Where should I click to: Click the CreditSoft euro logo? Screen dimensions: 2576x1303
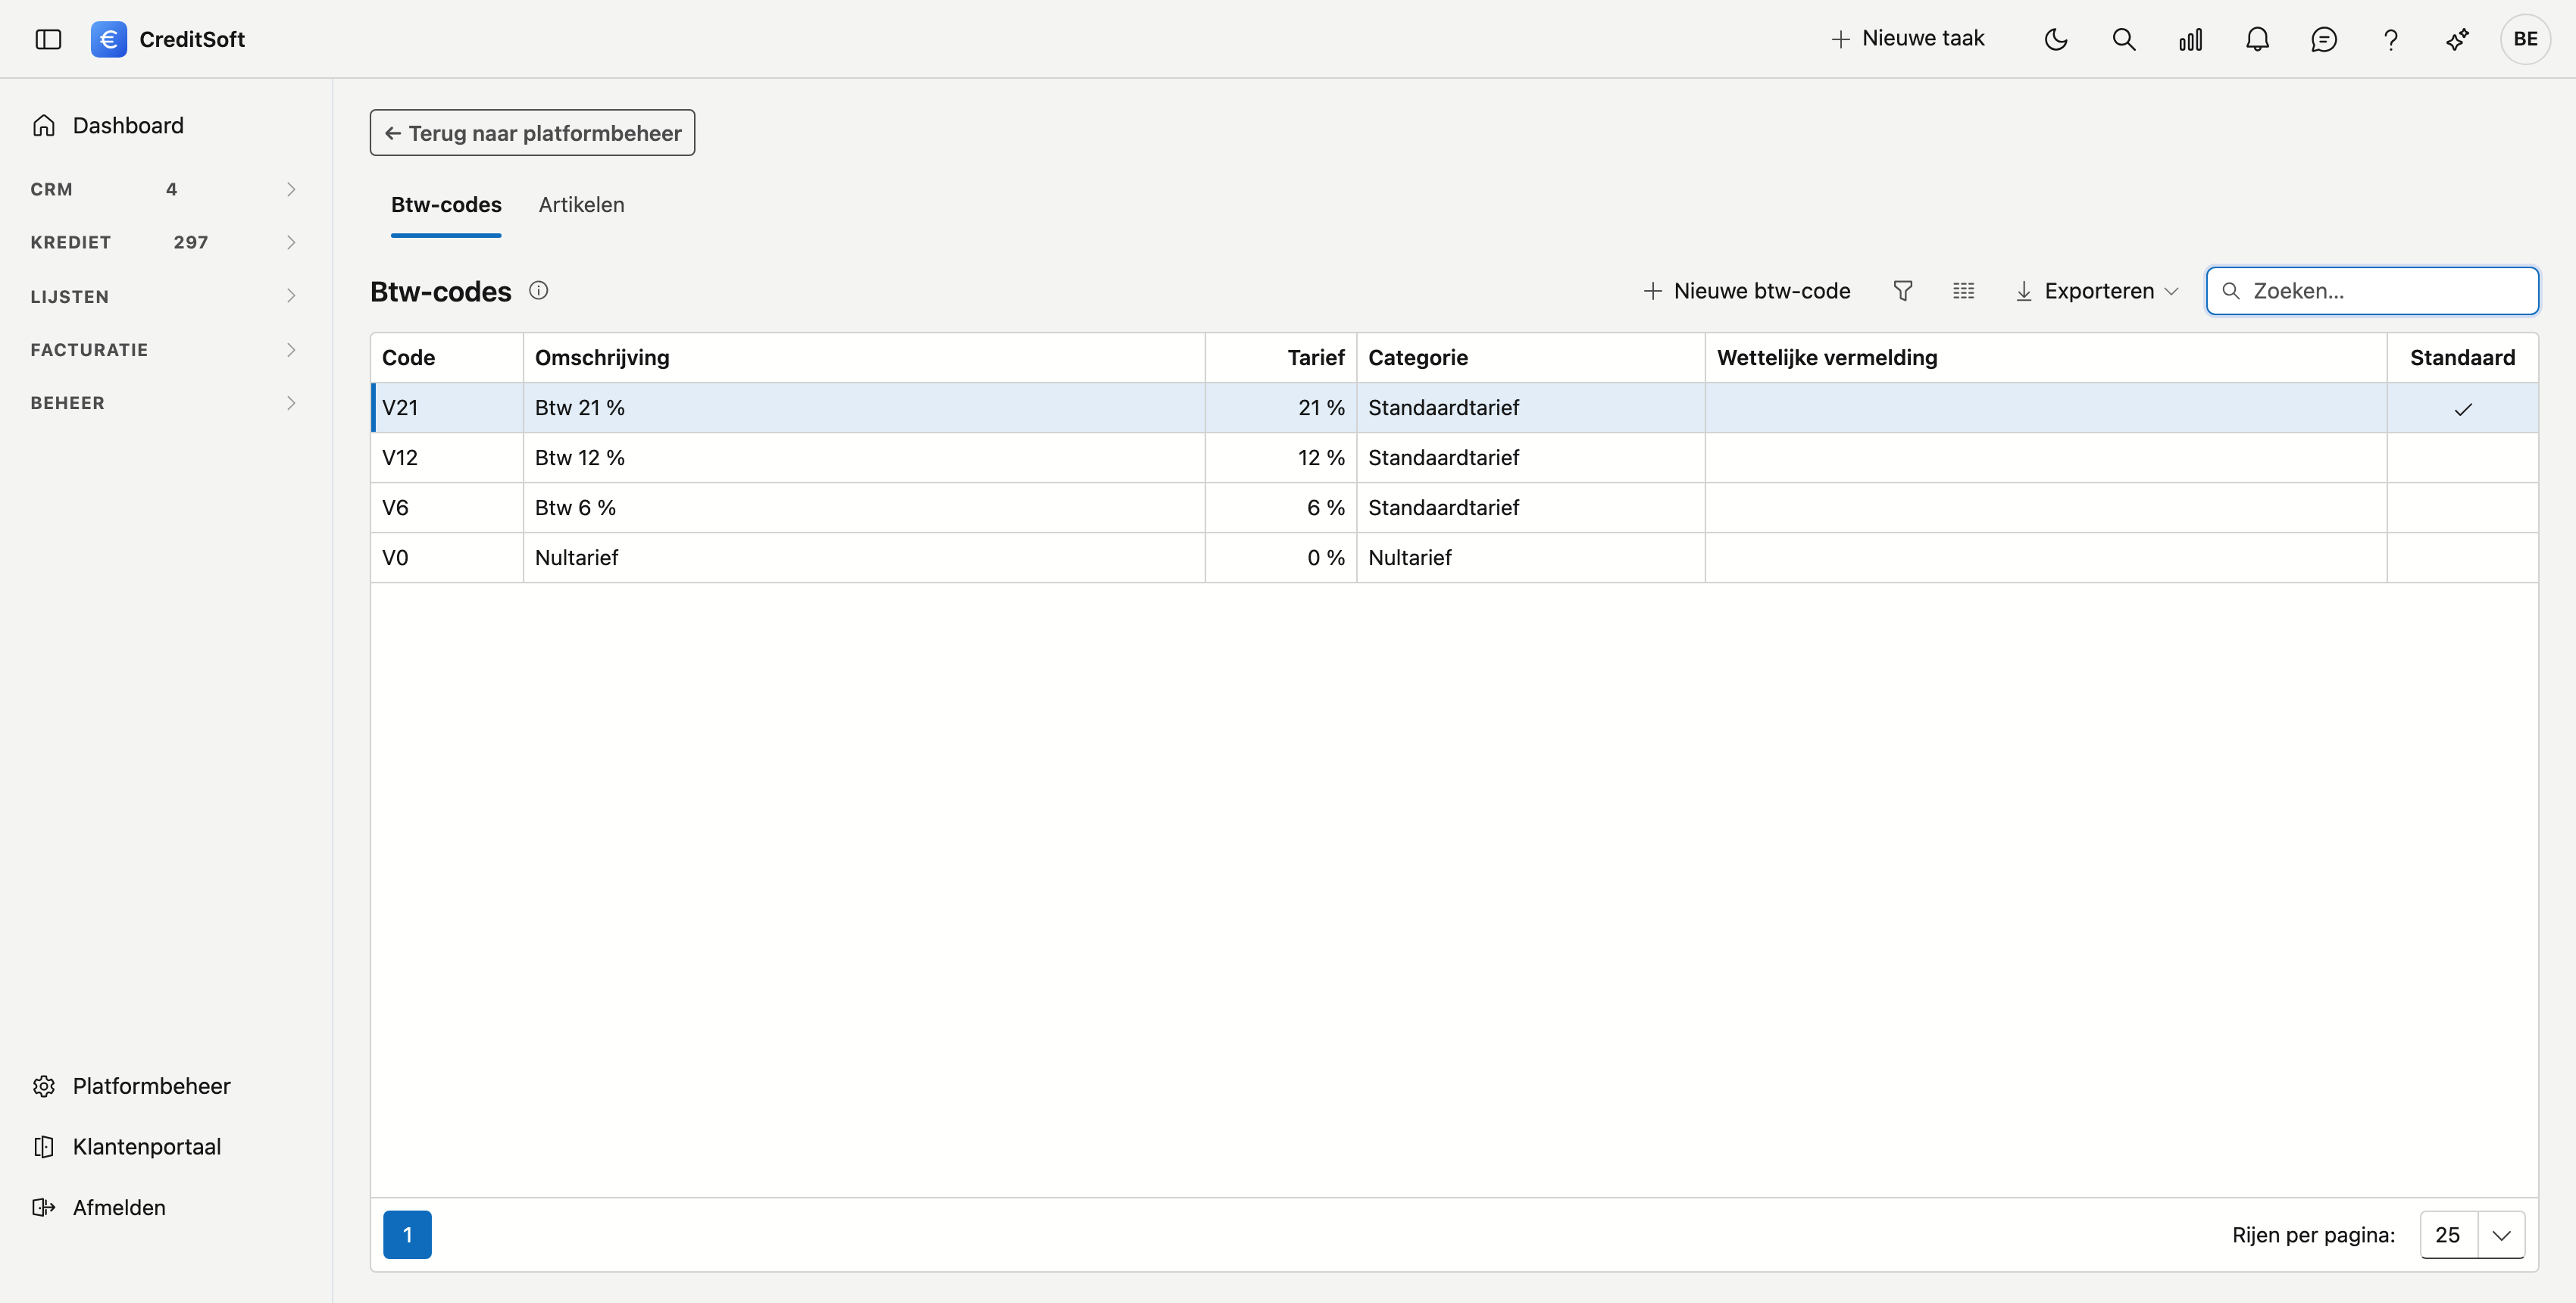[108, 39]
